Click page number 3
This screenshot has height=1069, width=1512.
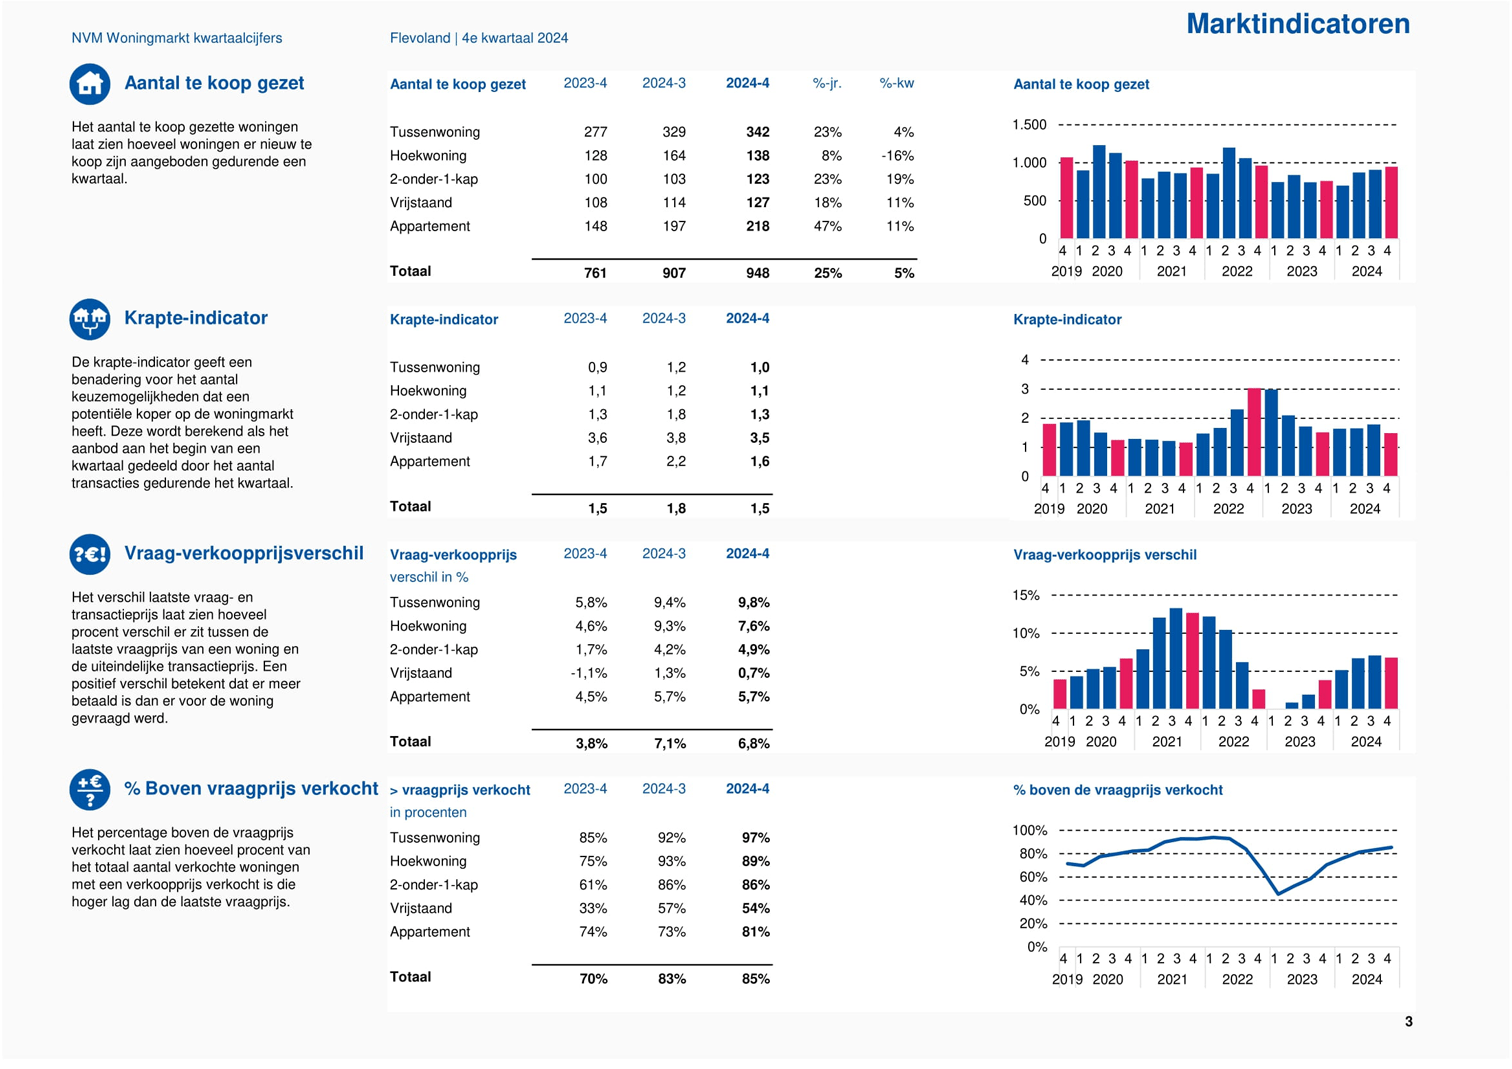(x=1408, y=1021)
